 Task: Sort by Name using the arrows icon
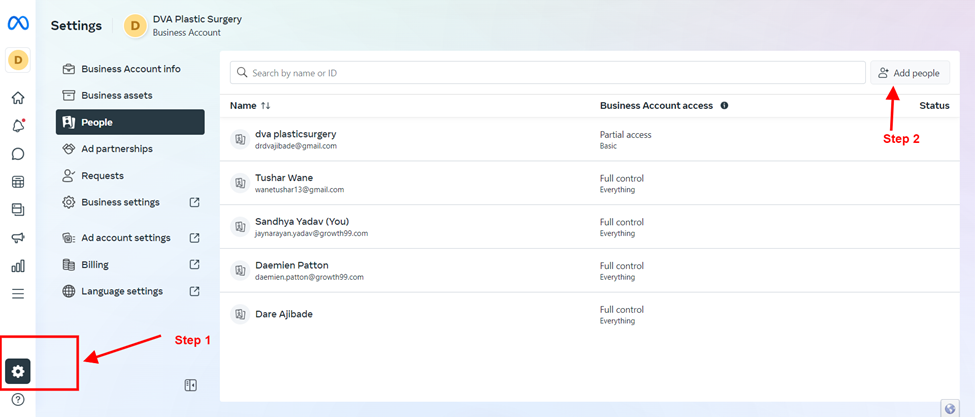point(266,106)
